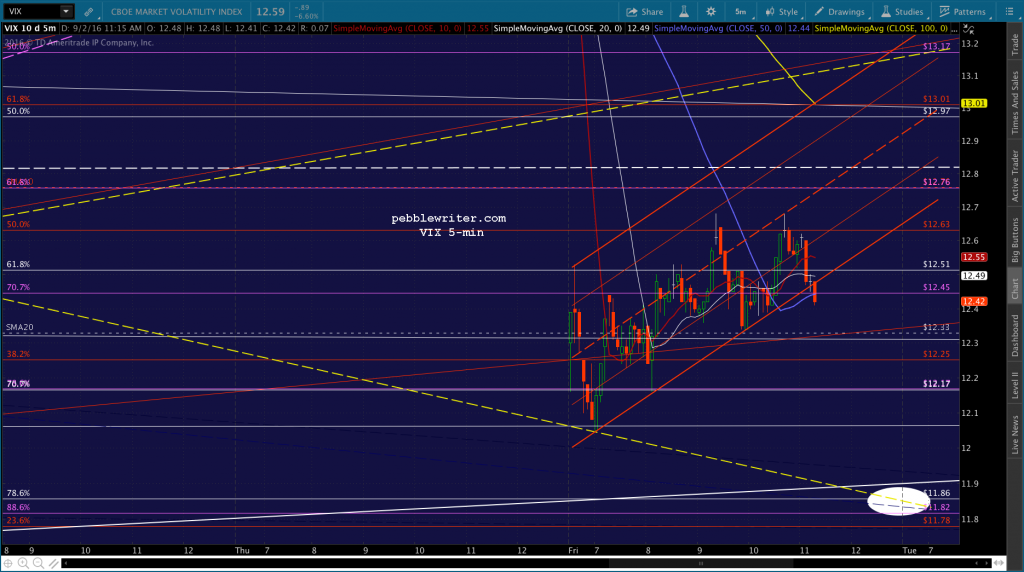Open the chart list options icon
The width and height of the screenshot is (1024, 572).
[x=1009, y=12]
